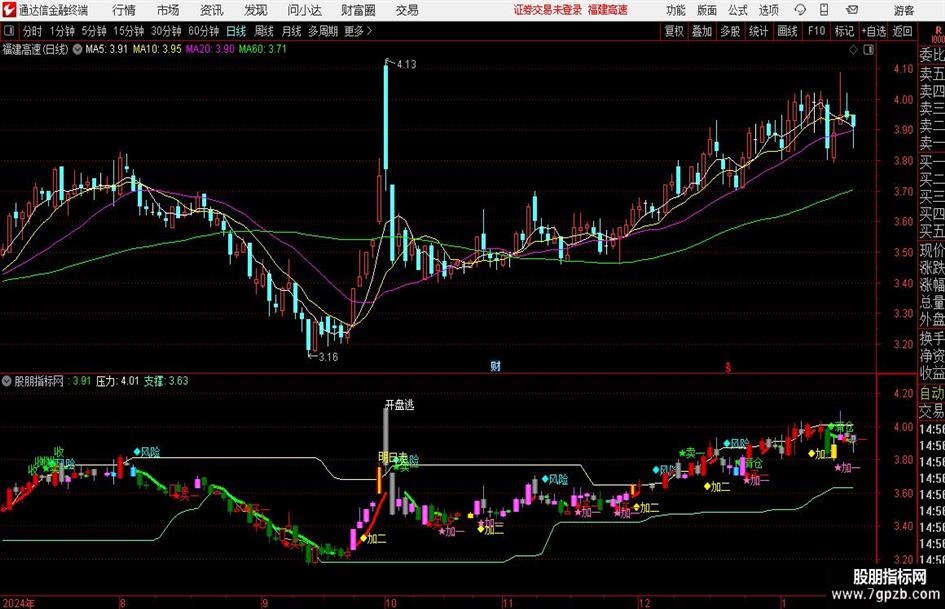Click the 证券交易未登录 login link
This screenshot has width=945, height=609.
(548, 10)
